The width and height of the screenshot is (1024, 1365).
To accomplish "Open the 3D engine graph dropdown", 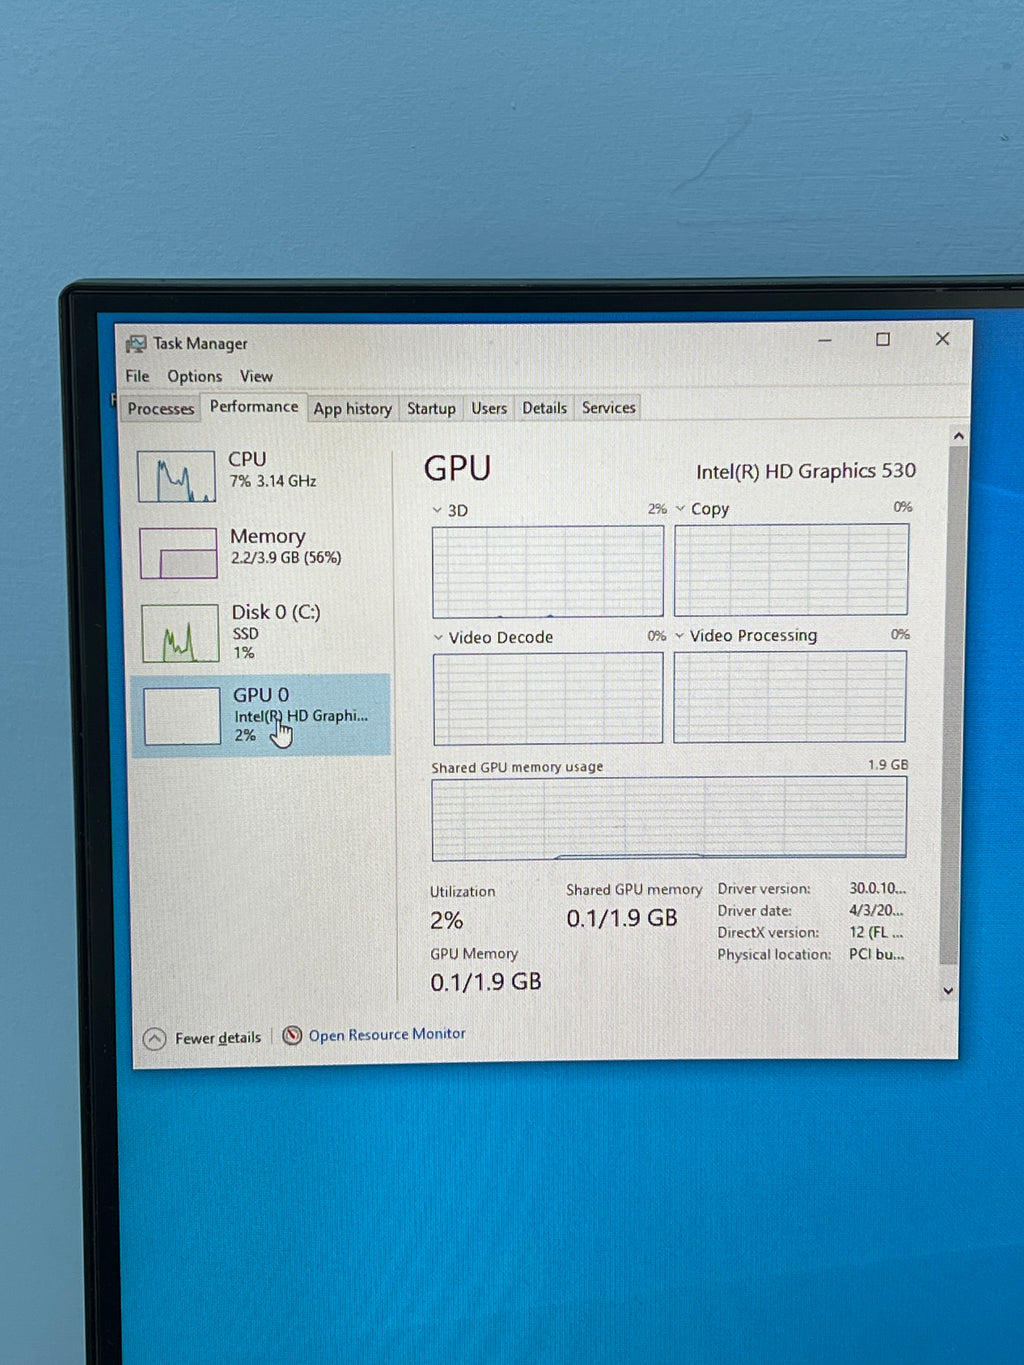I will [x=437, y=510].
